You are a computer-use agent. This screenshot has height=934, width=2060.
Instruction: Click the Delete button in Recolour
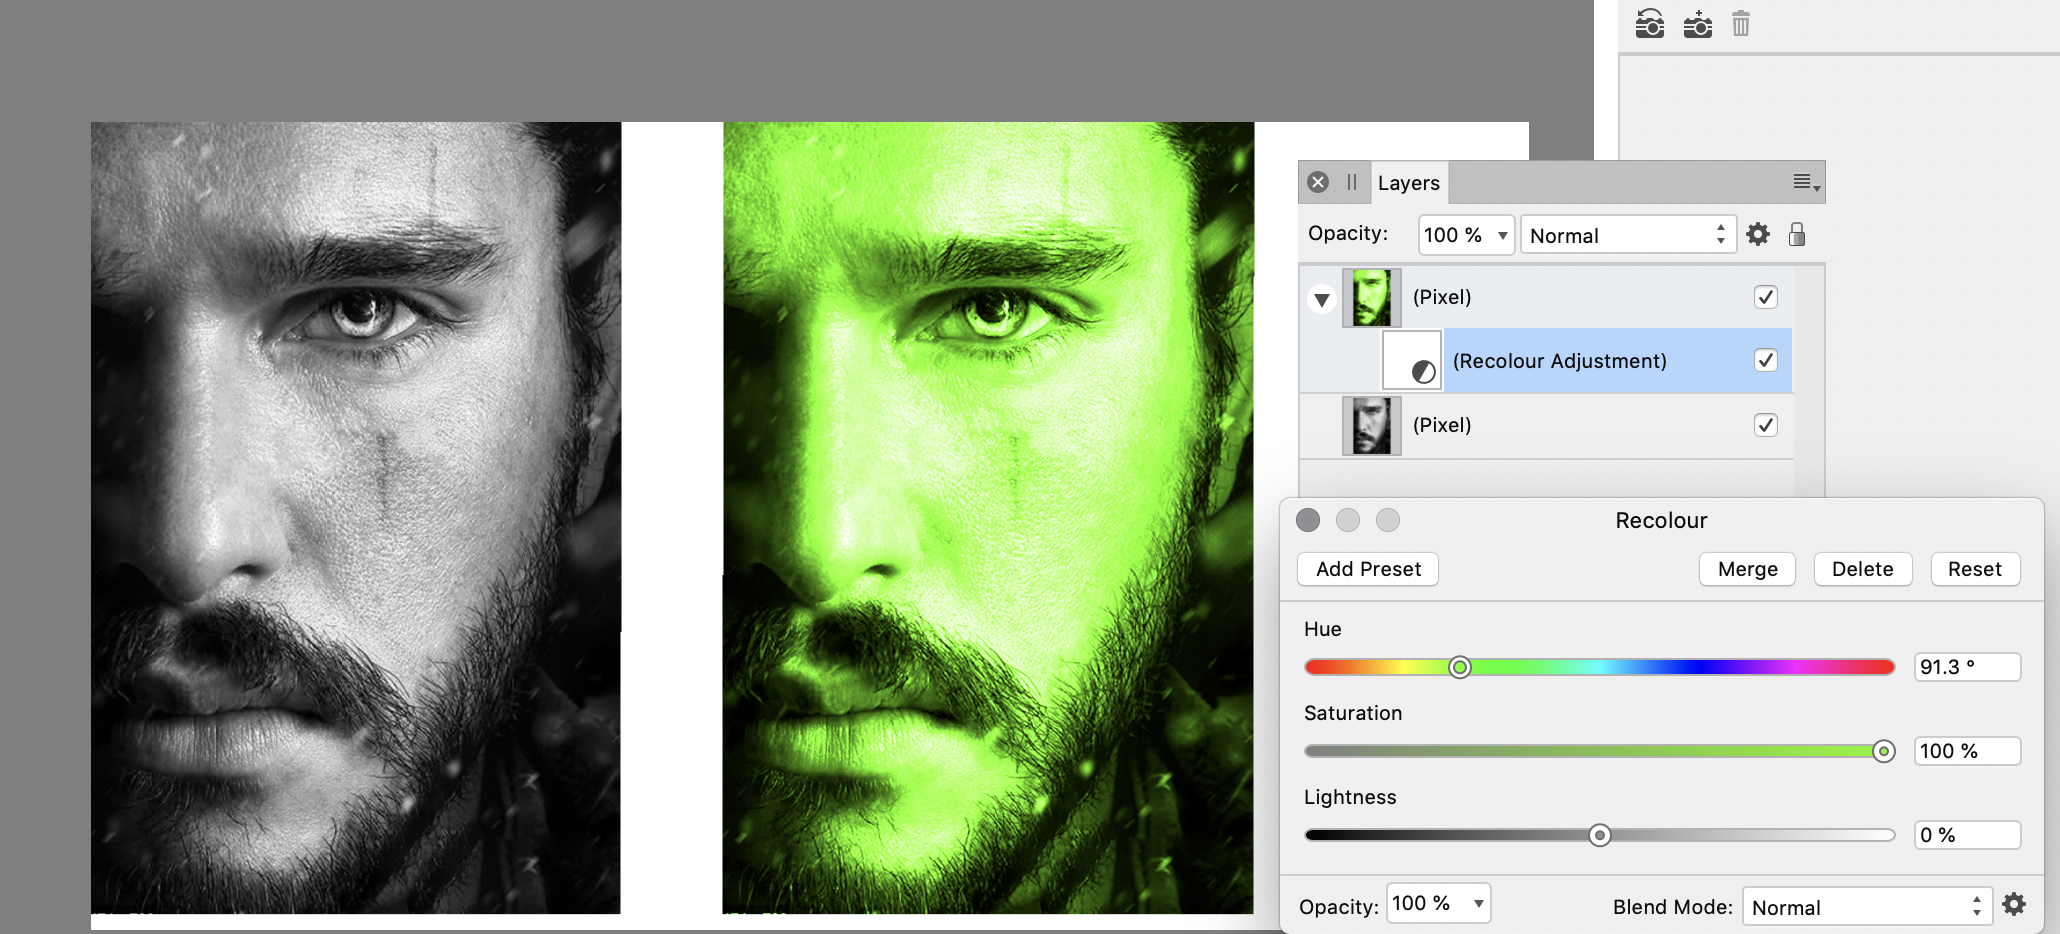pyautogui.click(x=1862, y=569)
